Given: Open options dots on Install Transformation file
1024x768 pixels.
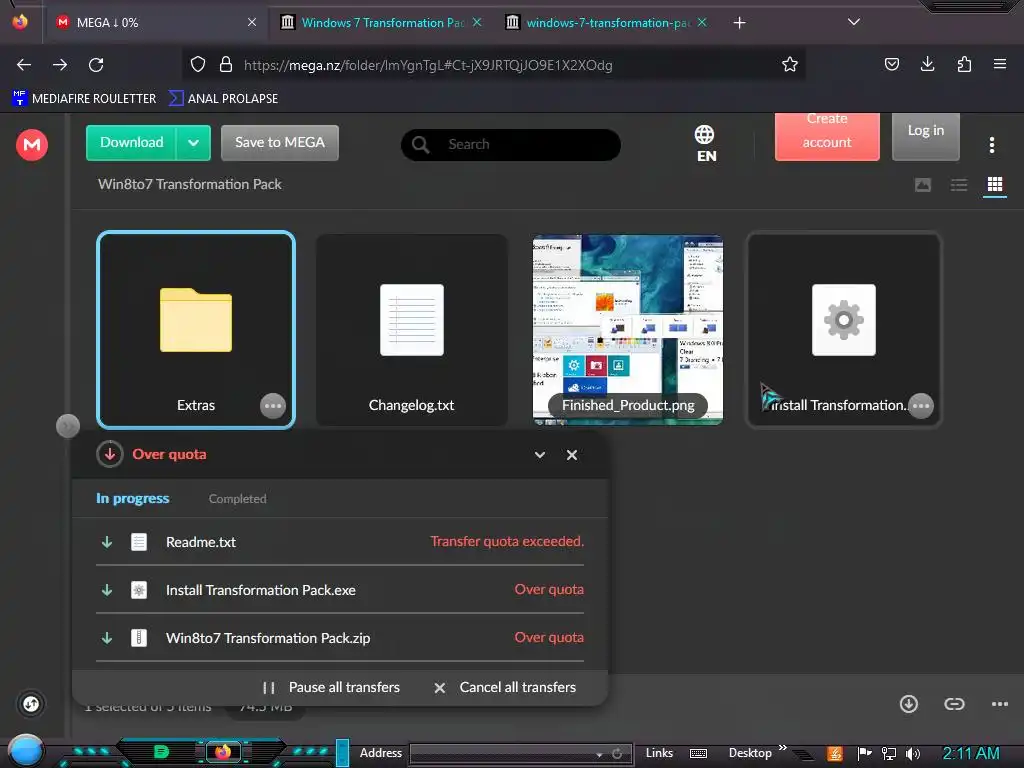Looking at the screenshot, I should click(x=921, y=406).
